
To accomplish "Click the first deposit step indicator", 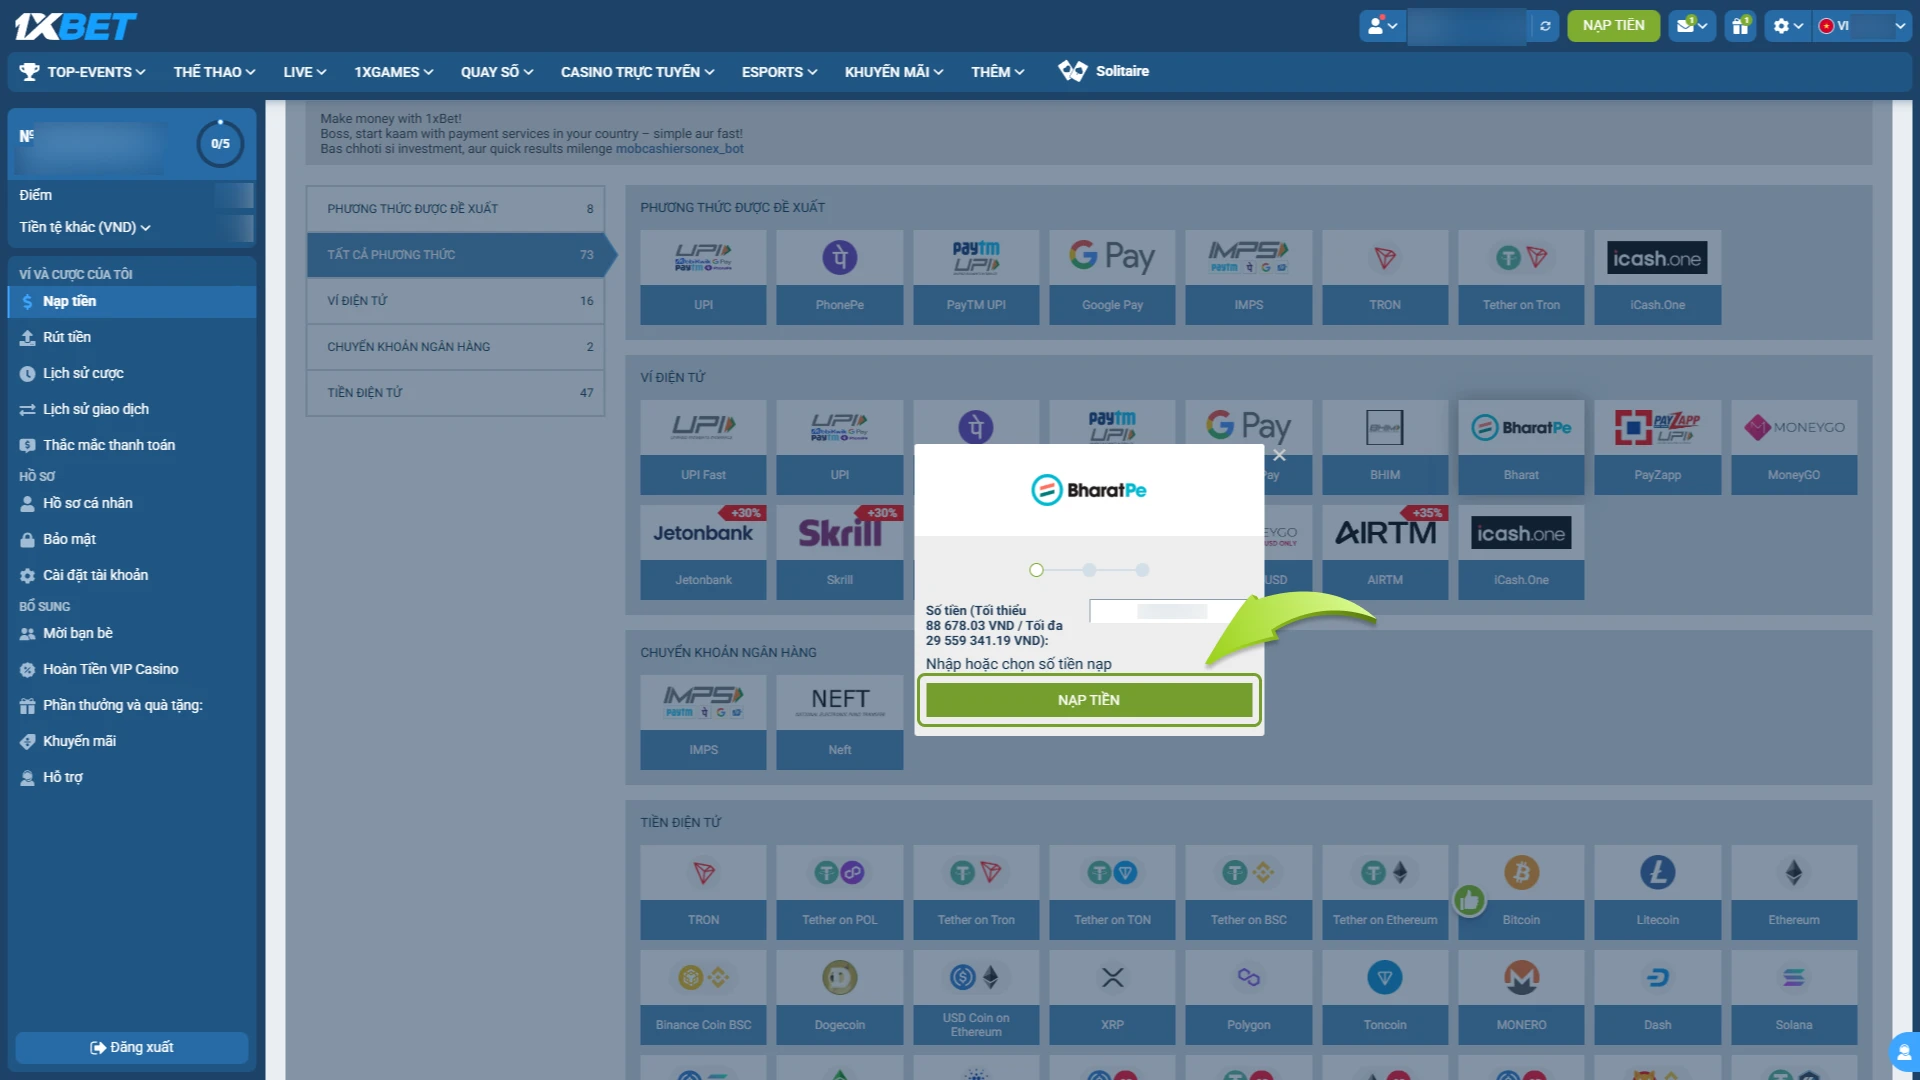I will (x=1036, y=570).
